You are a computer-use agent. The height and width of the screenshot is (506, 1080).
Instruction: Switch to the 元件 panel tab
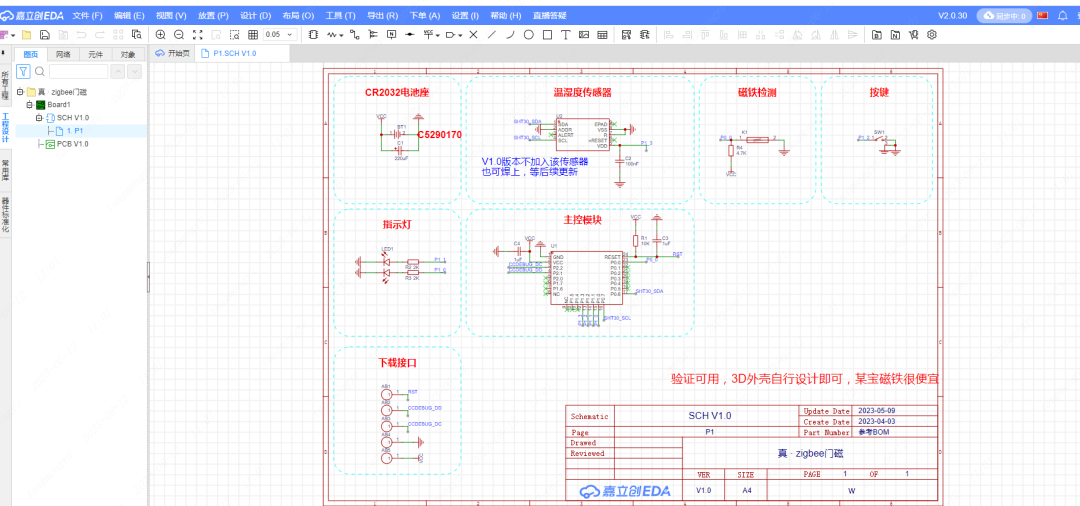[96, 54]
